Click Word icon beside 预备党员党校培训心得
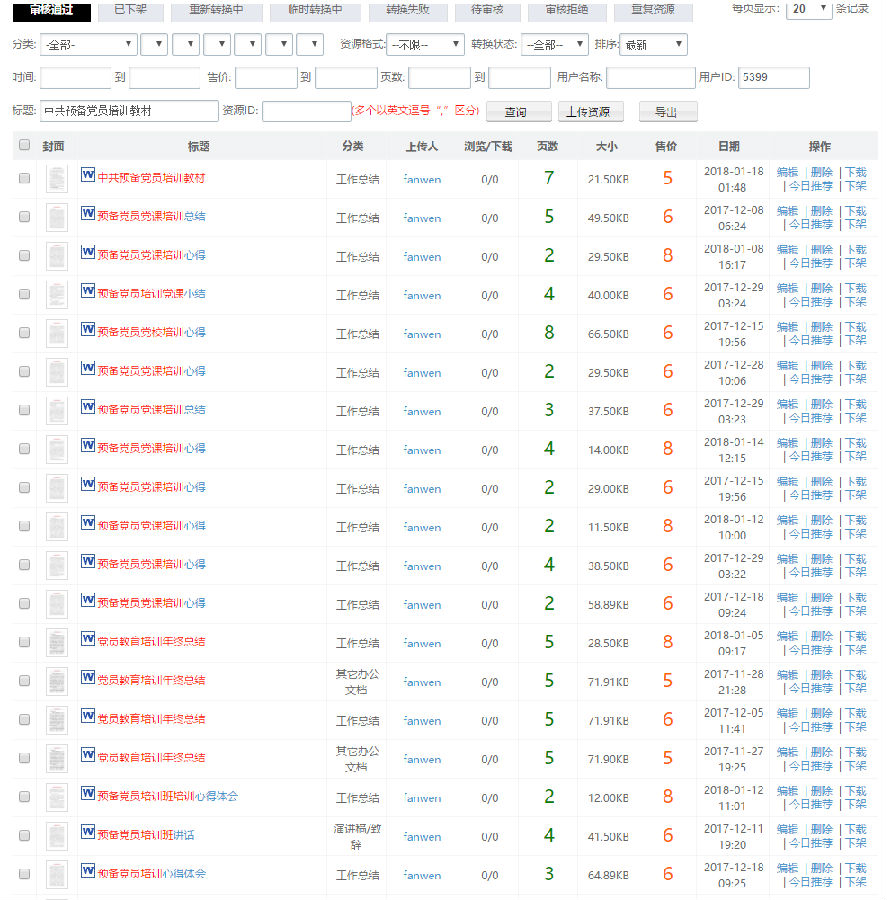 [x=88, y=330]
